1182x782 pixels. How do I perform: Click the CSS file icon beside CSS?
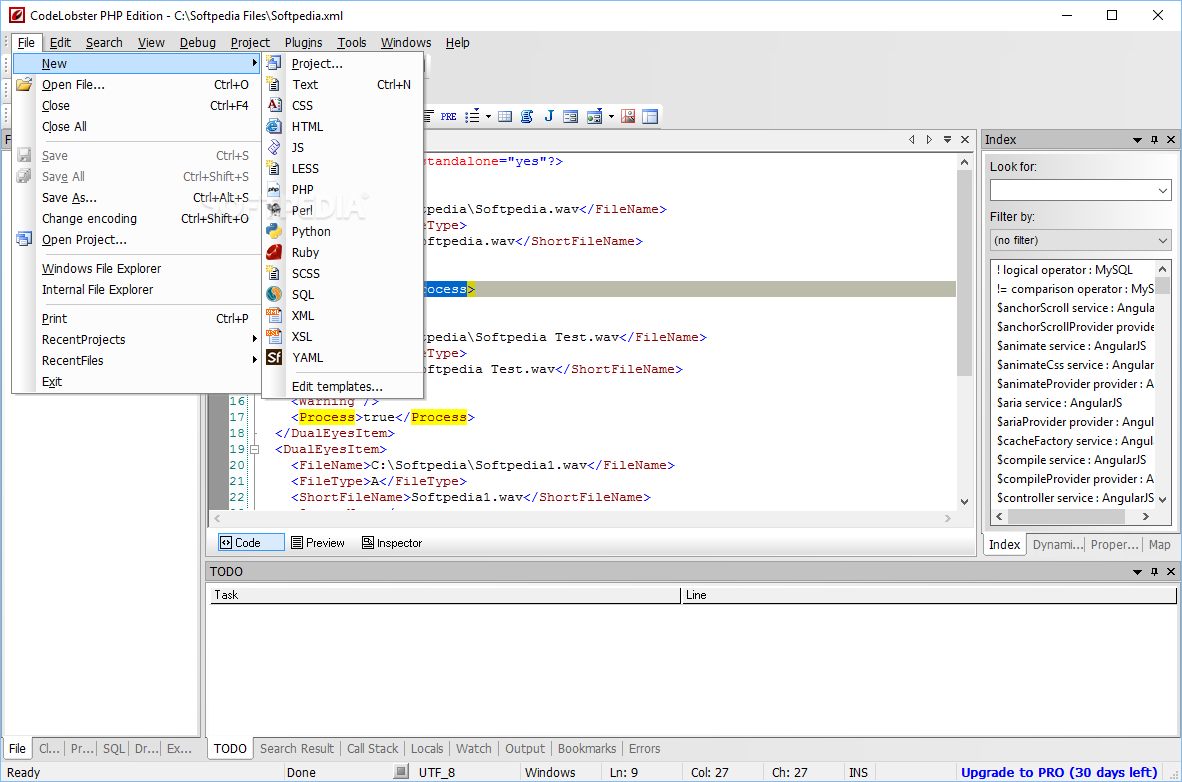(x=274, y=106)
